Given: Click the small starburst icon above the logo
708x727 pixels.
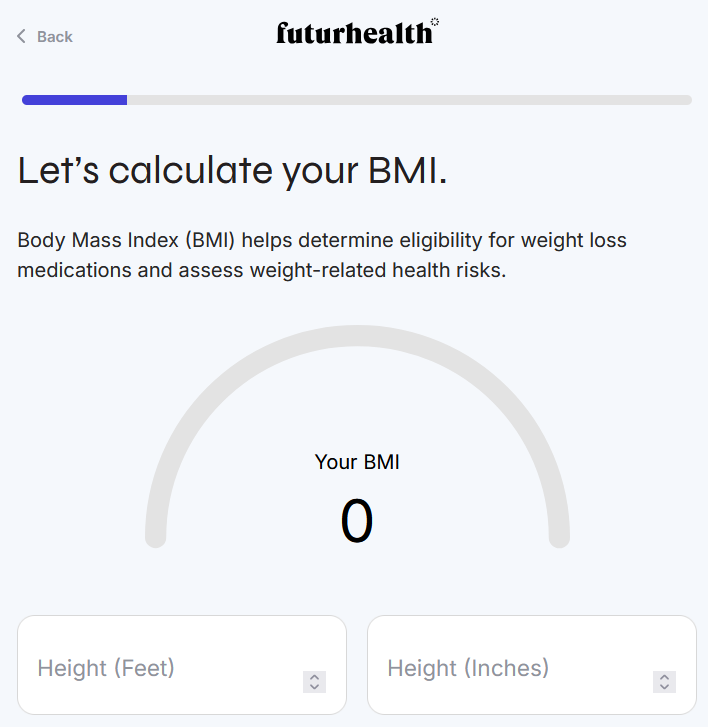Looking at the screenshot, I should [435, 21].
